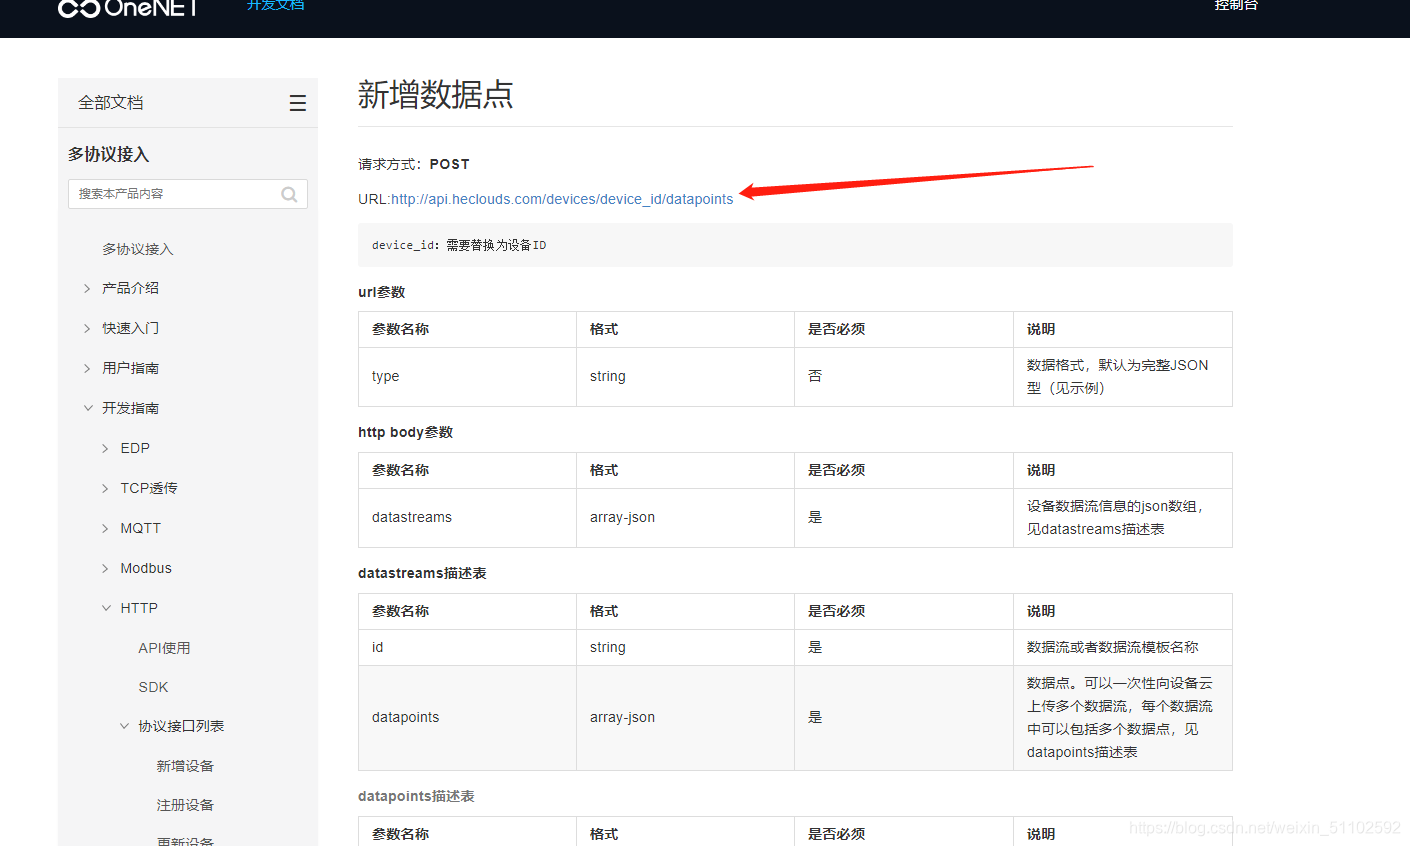This screenshot has height=846, width=1410.
Task: Select the 开发指南 sidebar entry
Action: [130, 408]
